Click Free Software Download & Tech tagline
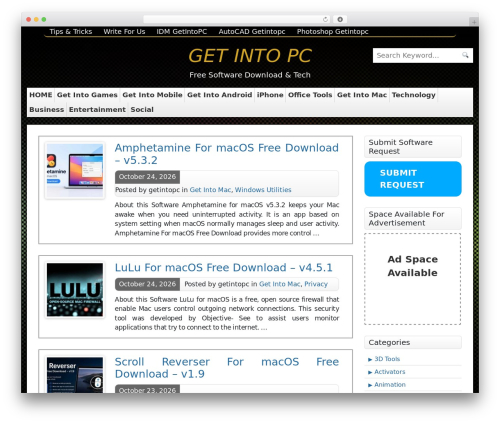500x423 pixels. coord(250,75)
